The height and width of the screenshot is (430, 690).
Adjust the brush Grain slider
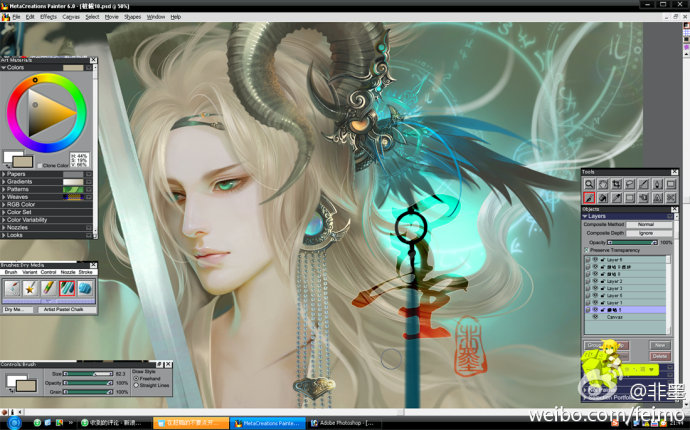[x=88, y=392]
